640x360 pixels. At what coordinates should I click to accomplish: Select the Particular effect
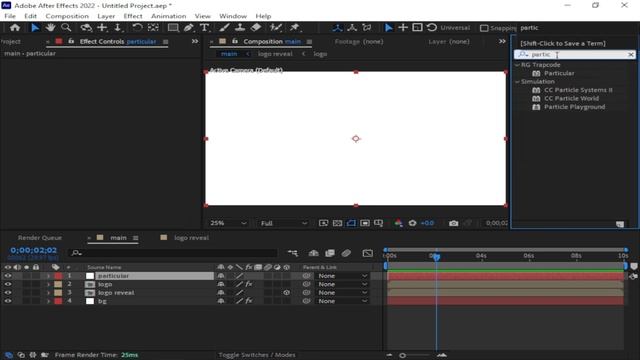coord(559,73)
